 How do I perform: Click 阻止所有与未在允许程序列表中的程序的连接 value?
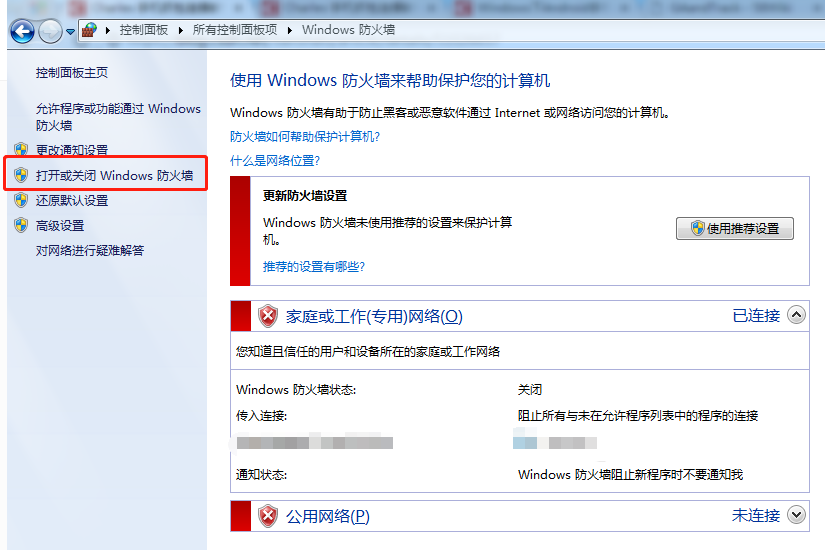pos(637,416)
